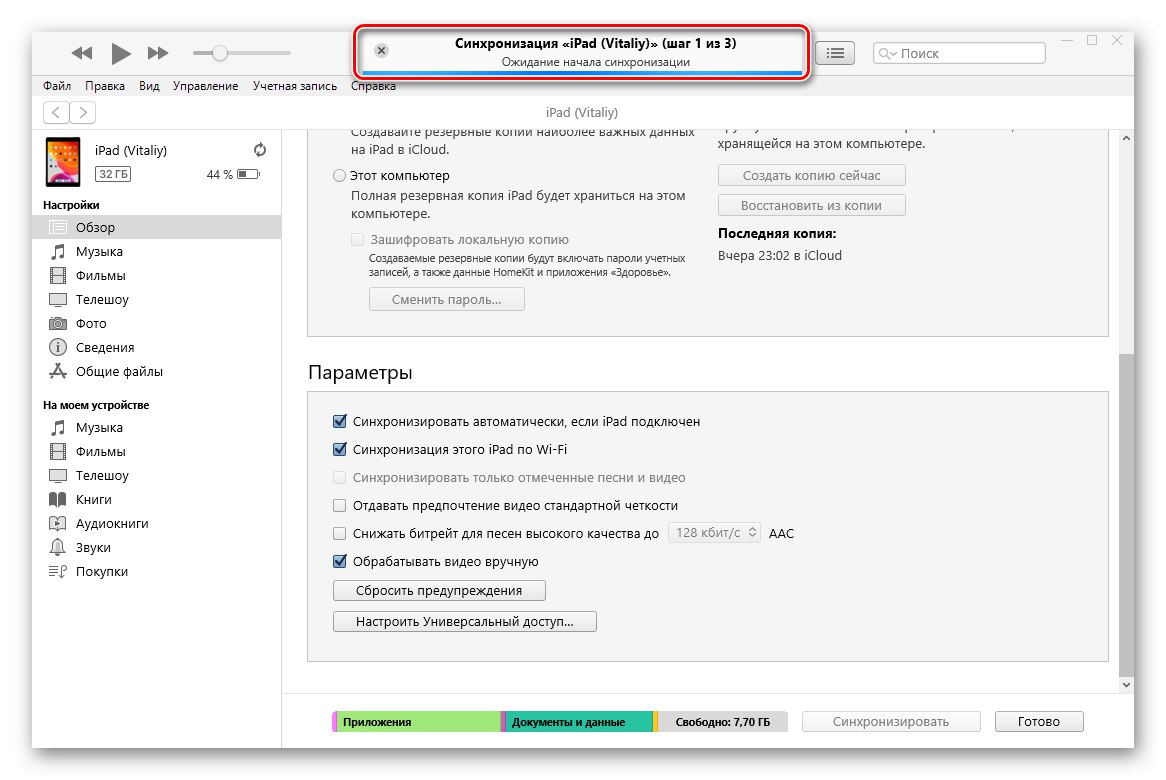
Task: Select Фильмы under Настройки
Action: coord(156,275)
